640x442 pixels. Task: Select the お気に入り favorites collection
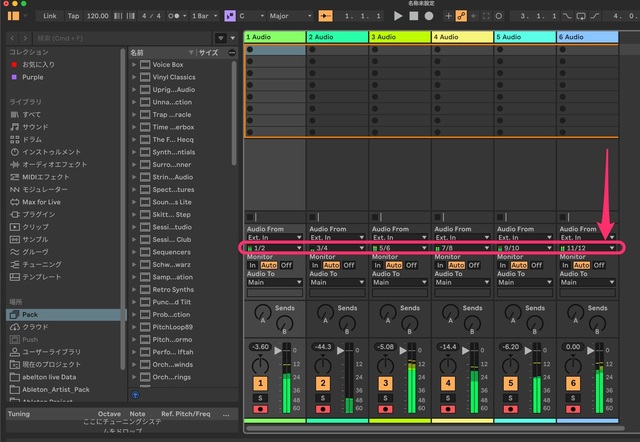(x=39, y=63)
